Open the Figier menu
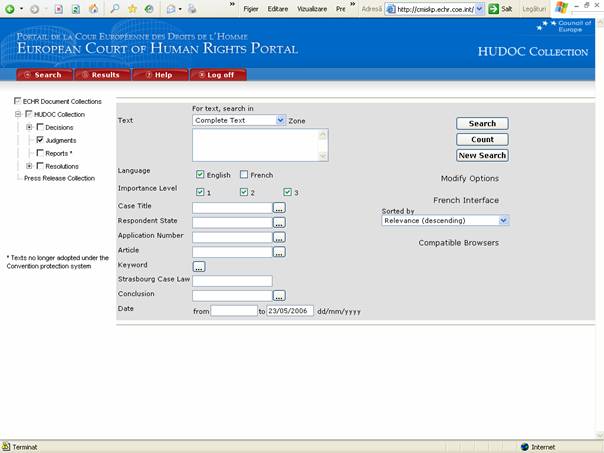Image resolution: width=604 pixels, height=453 pixels. 251,9
